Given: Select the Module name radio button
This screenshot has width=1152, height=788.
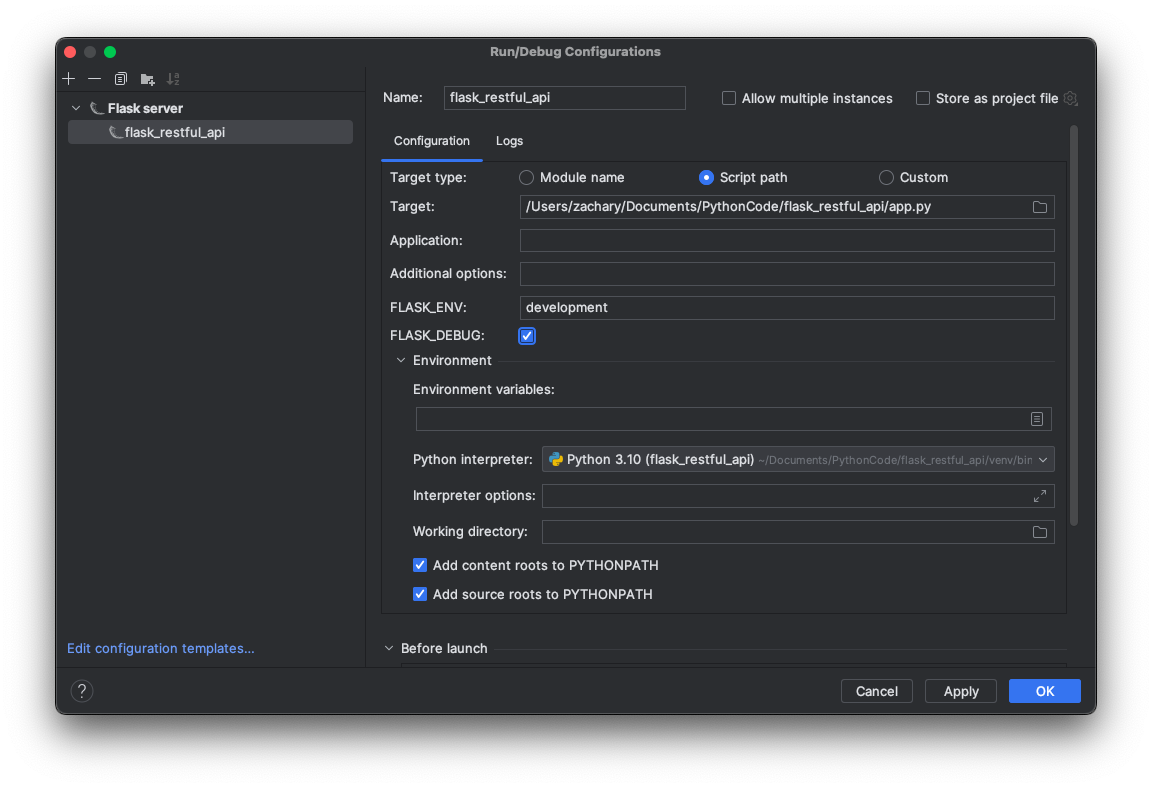Looking at the screenshot, I should 527,177.
